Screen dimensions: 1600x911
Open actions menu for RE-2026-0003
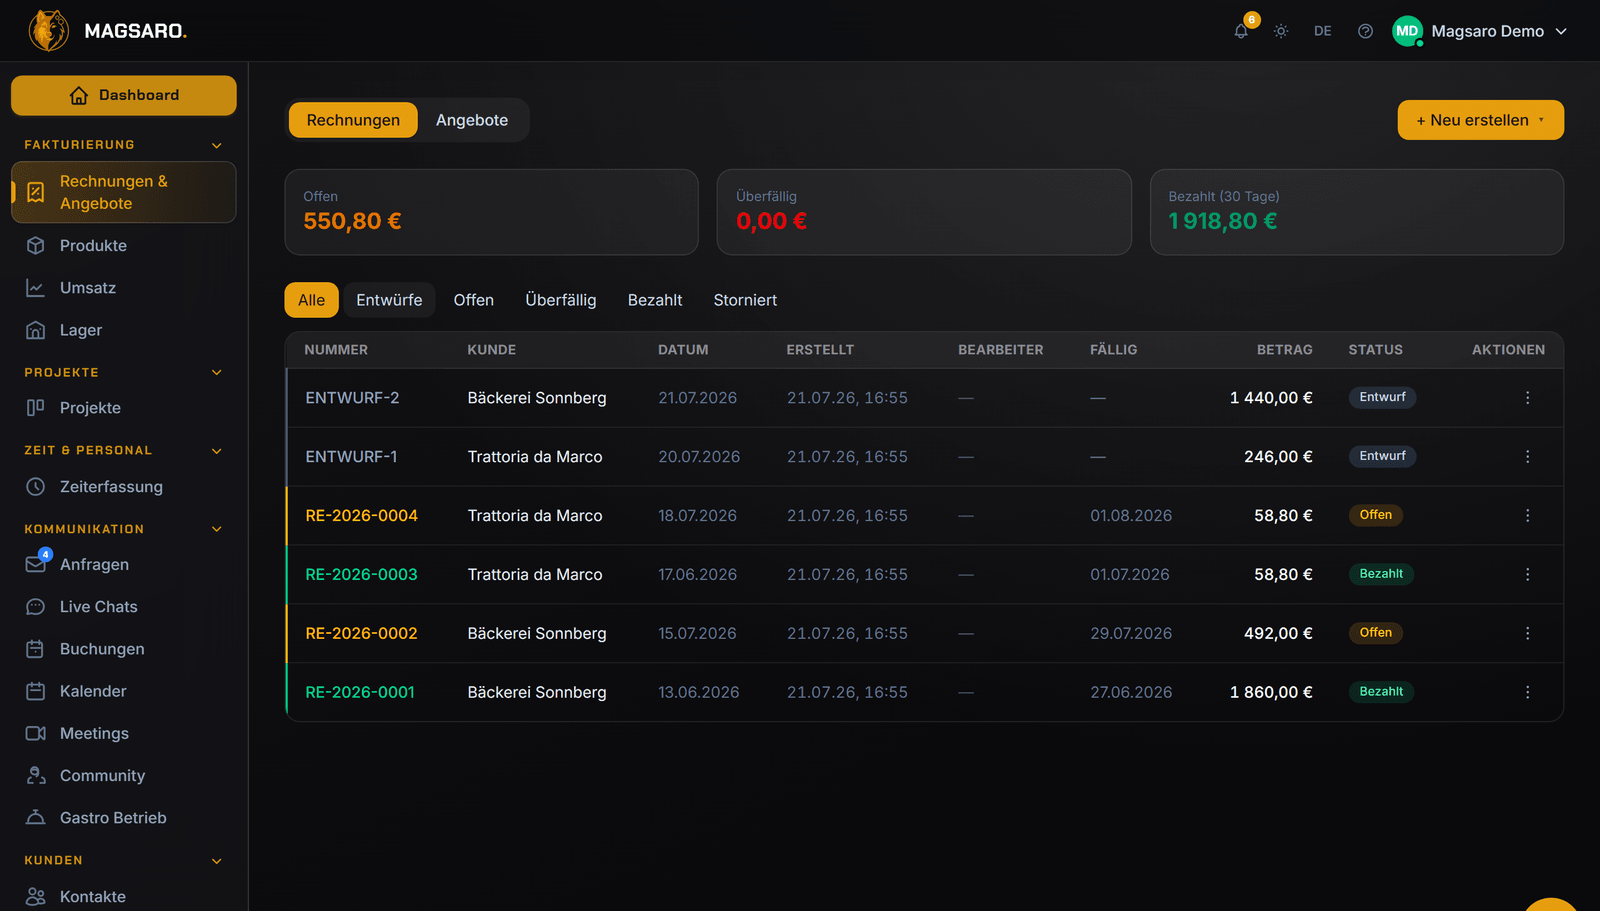[1527, 575]
